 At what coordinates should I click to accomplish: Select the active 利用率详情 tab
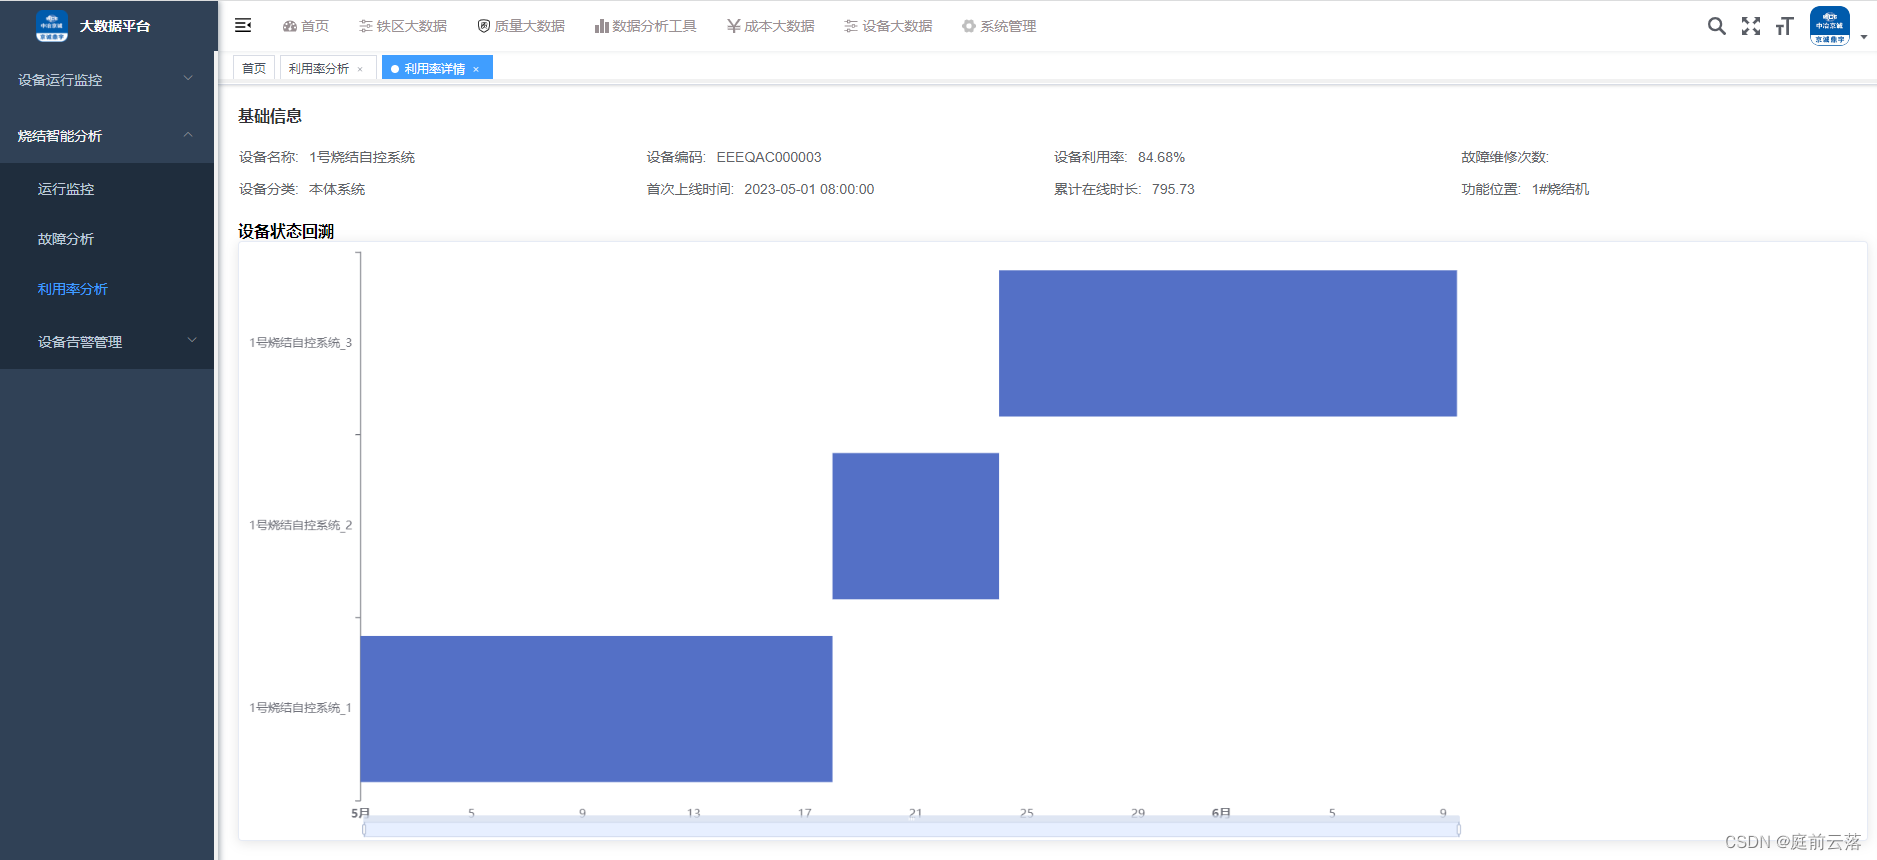pos(435,68)
